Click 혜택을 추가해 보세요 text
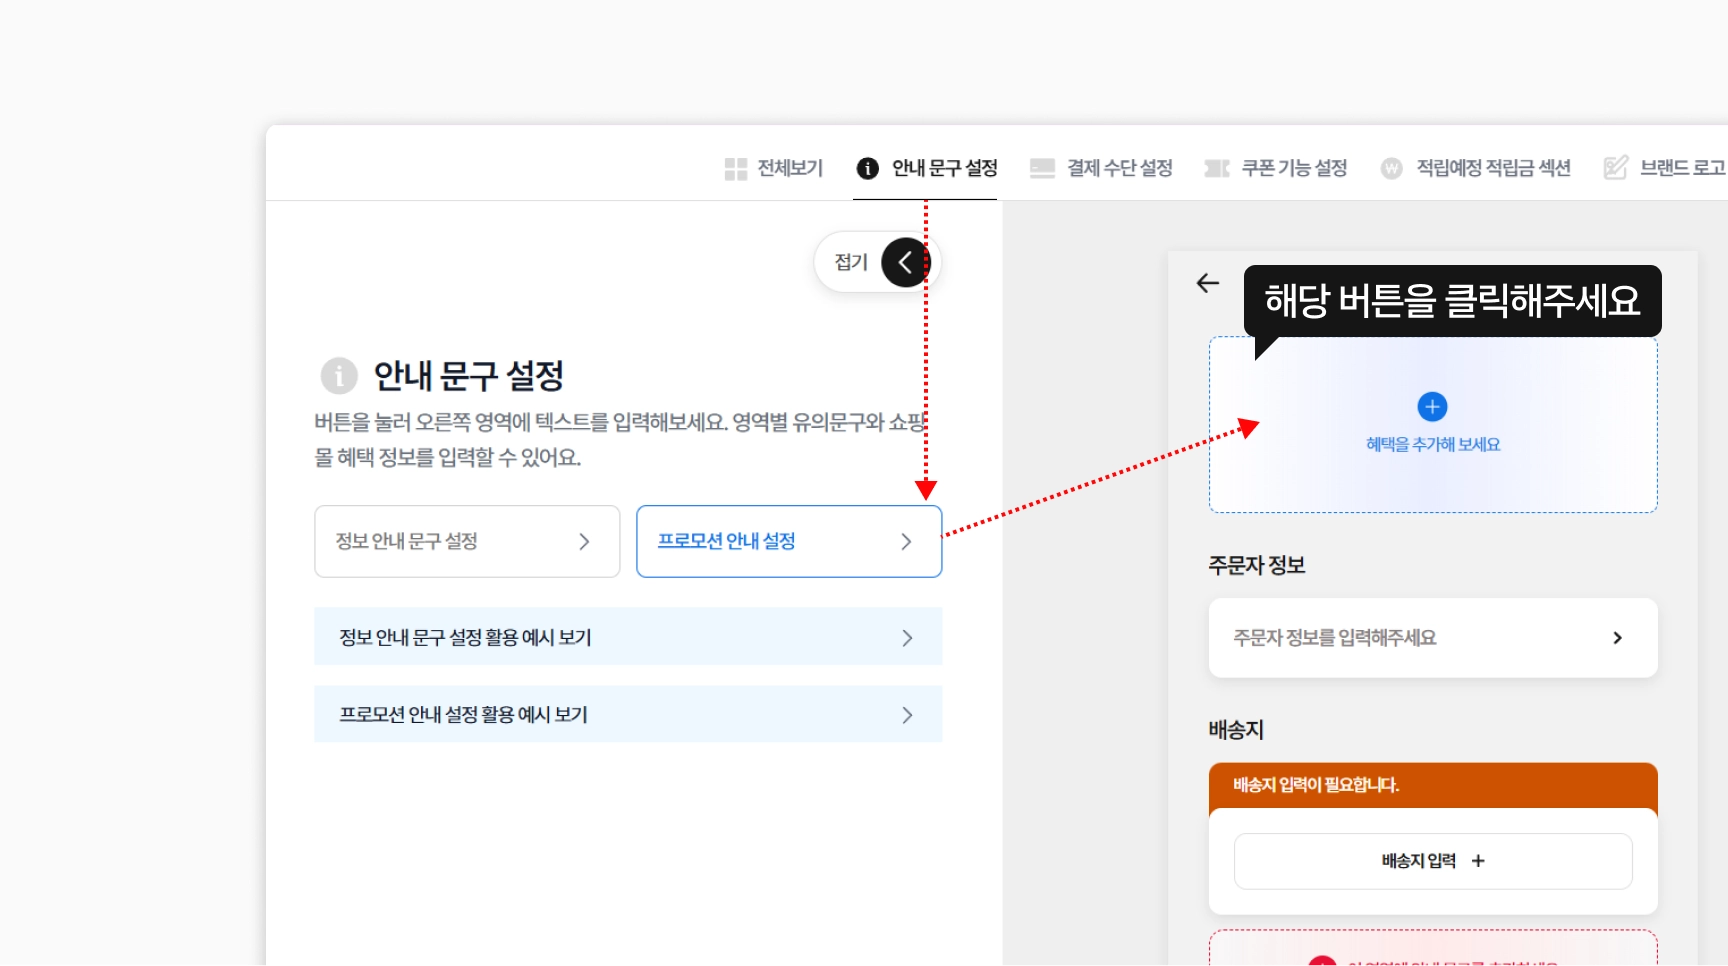This screenshot has height=966, width=1728. point(1433,444)
